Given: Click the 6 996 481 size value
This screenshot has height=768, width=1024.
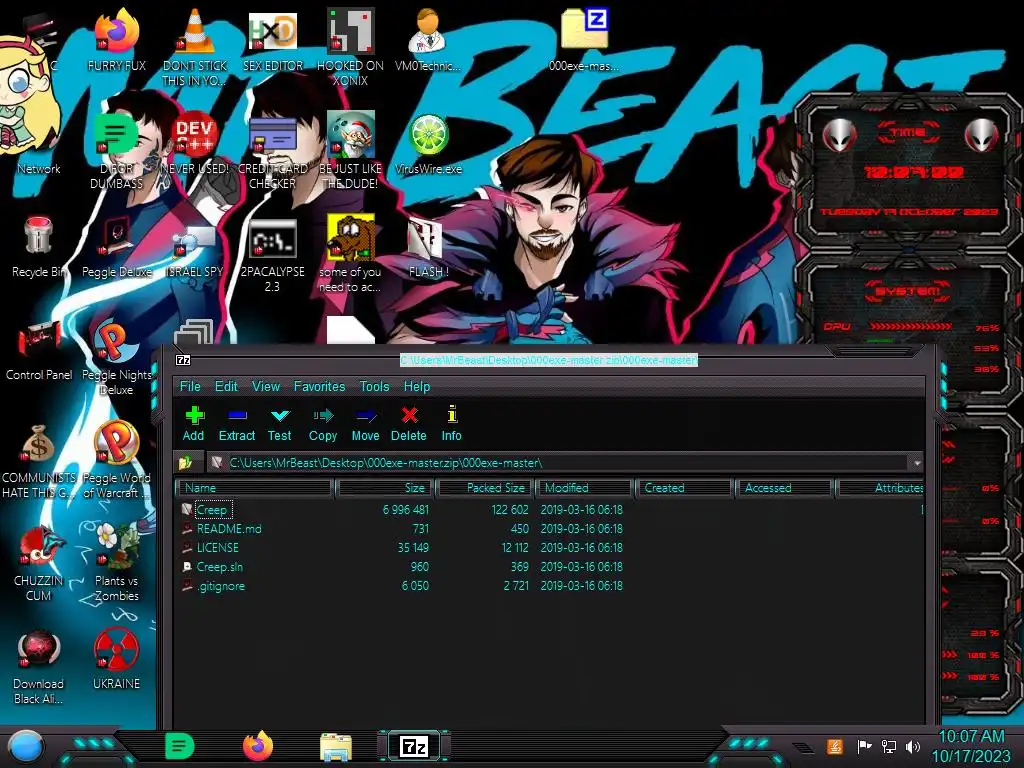Looking at the screenshot, I should click(406, 509).
